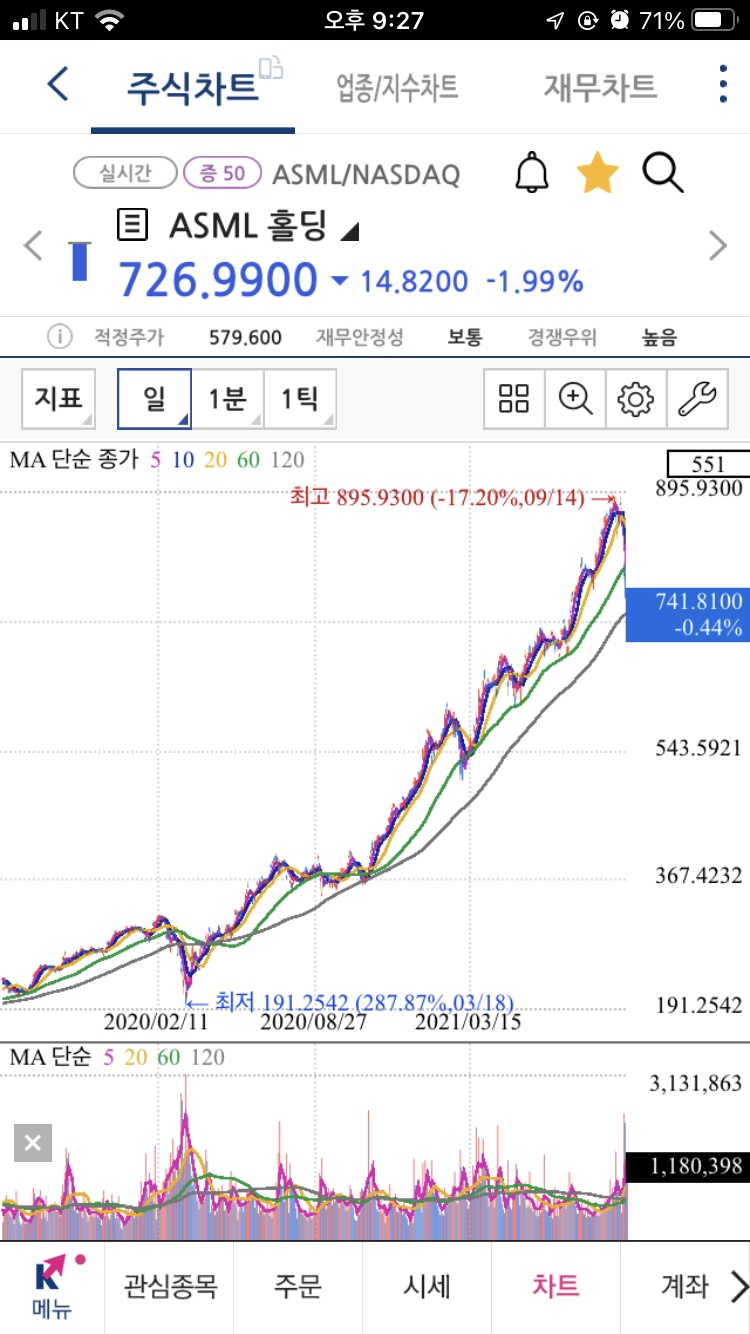Show previous stock with left chevron
Screen dimensions: 750x1334
[x=33, y=245]
